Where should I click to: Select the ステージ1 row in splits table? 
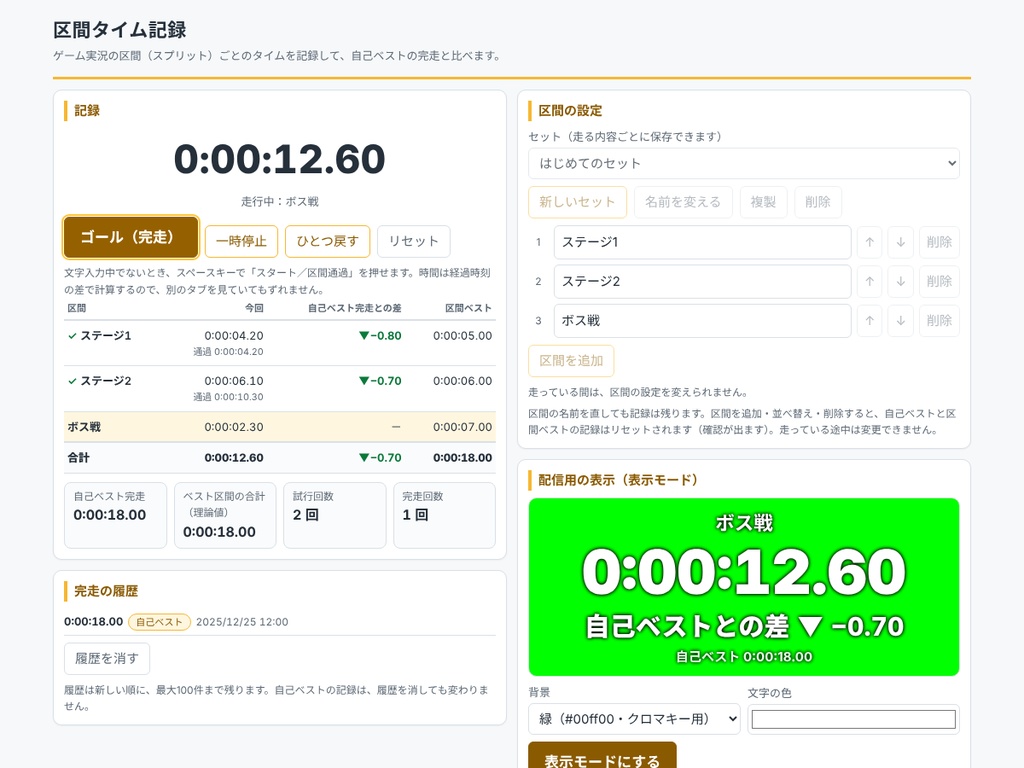click(280, 343)
